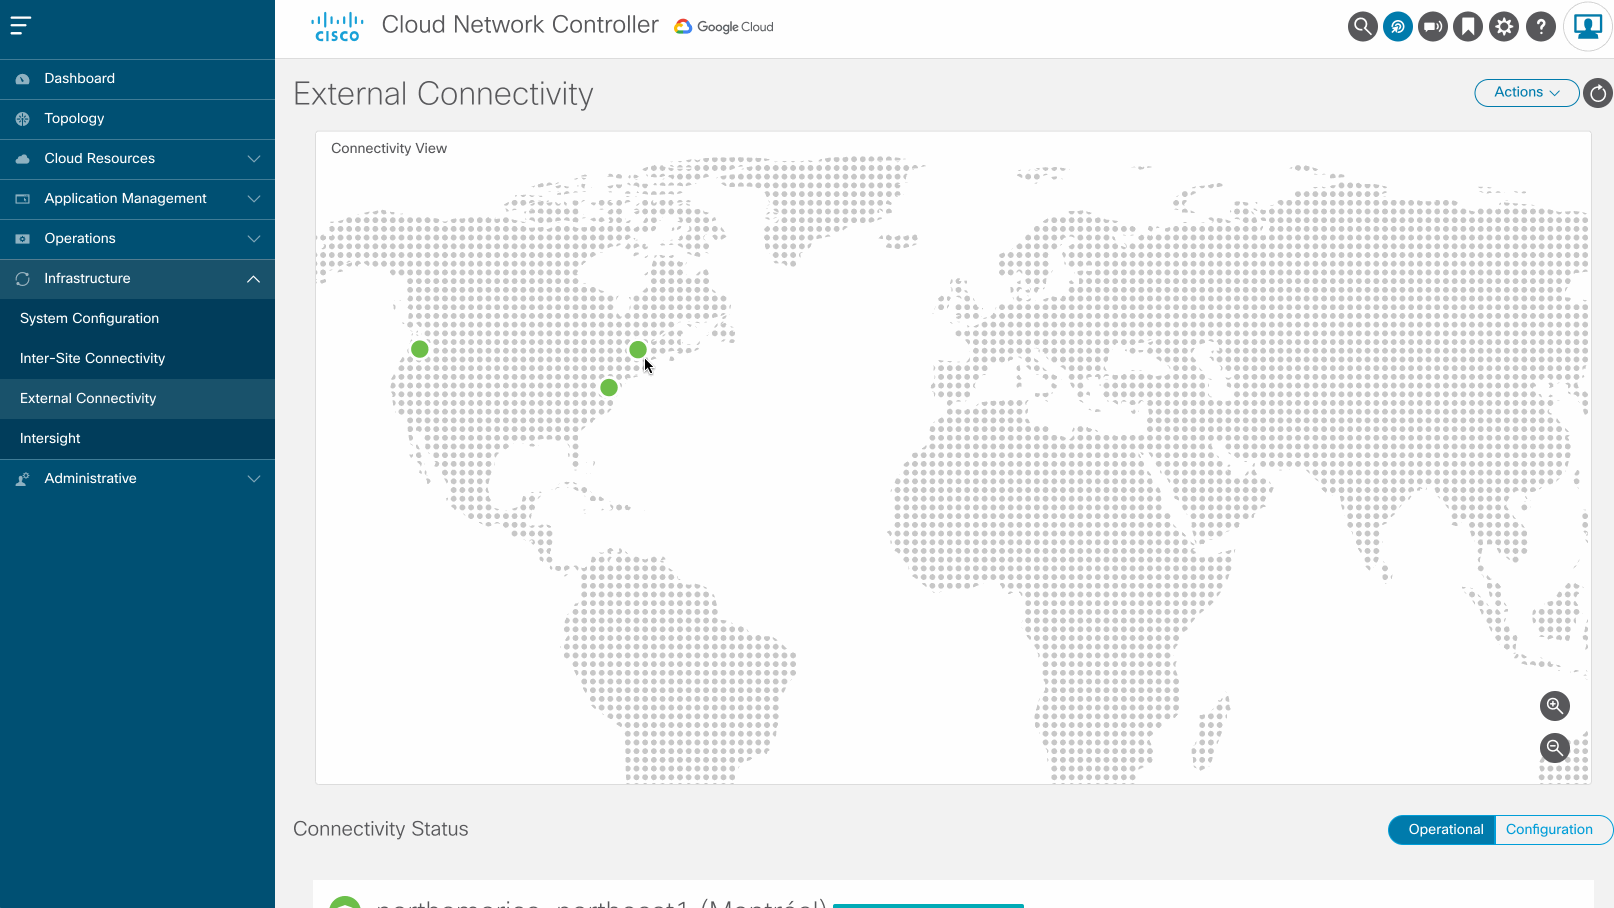This screenshot has height=908, width=1614.
Task: Open the blue intent target icon
Action: [x=1397, y=27]
